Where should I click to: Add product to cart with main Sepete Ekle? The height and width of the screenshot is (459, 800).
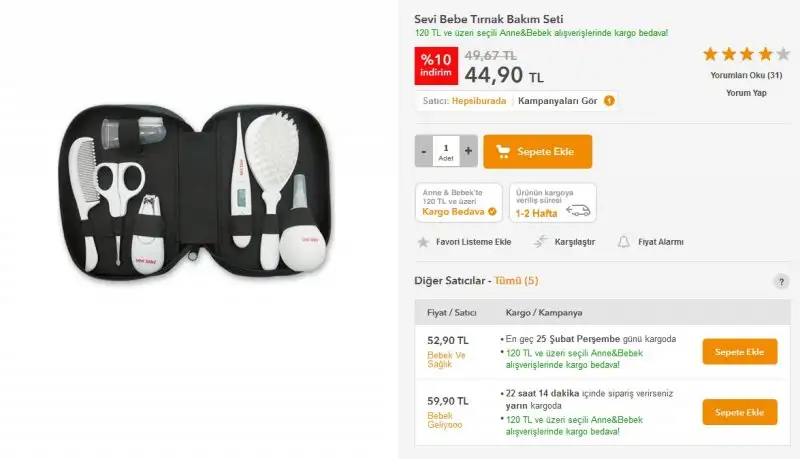click(x=538, y=151)
